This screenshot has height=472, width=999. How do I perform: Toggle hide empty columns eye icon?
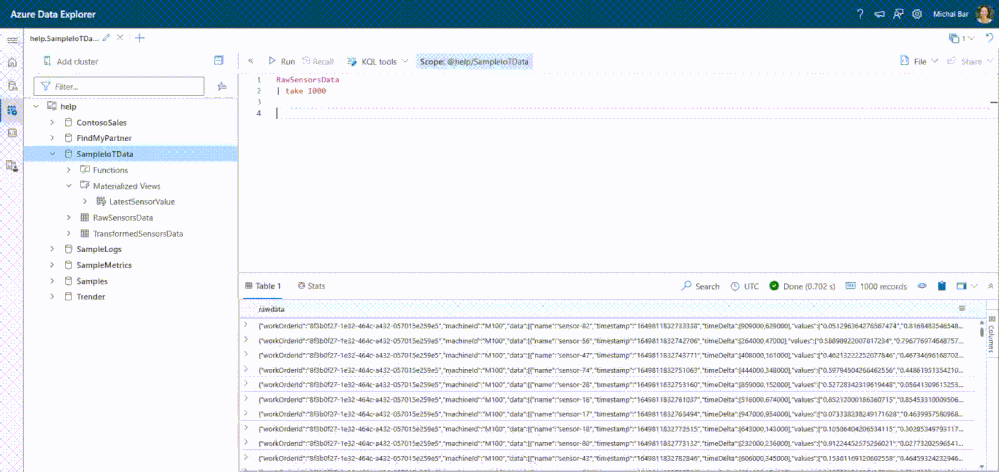921,286
